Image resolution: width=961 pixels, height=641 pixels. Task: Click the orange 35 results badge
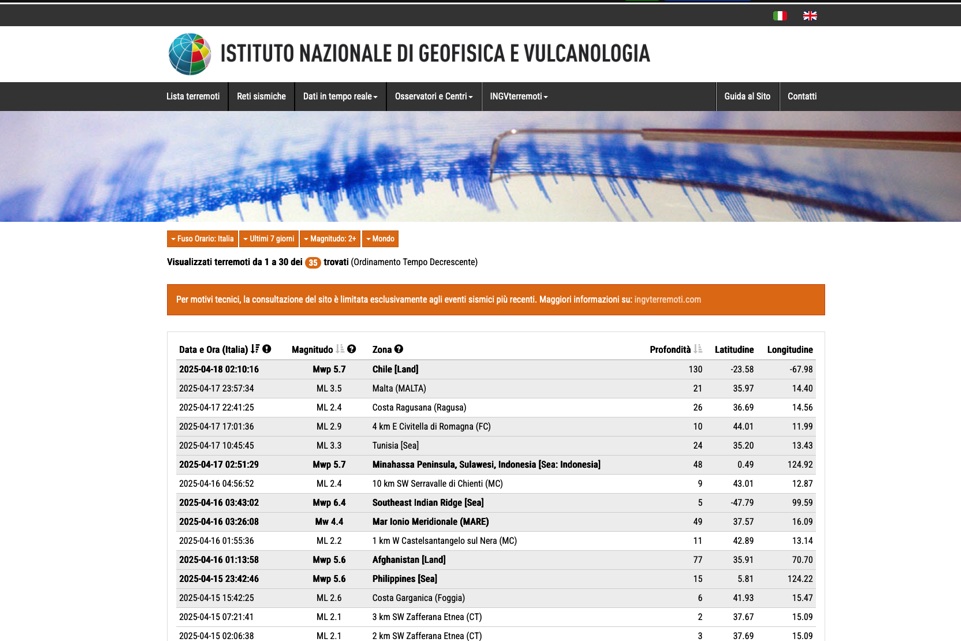pos(311,262)
